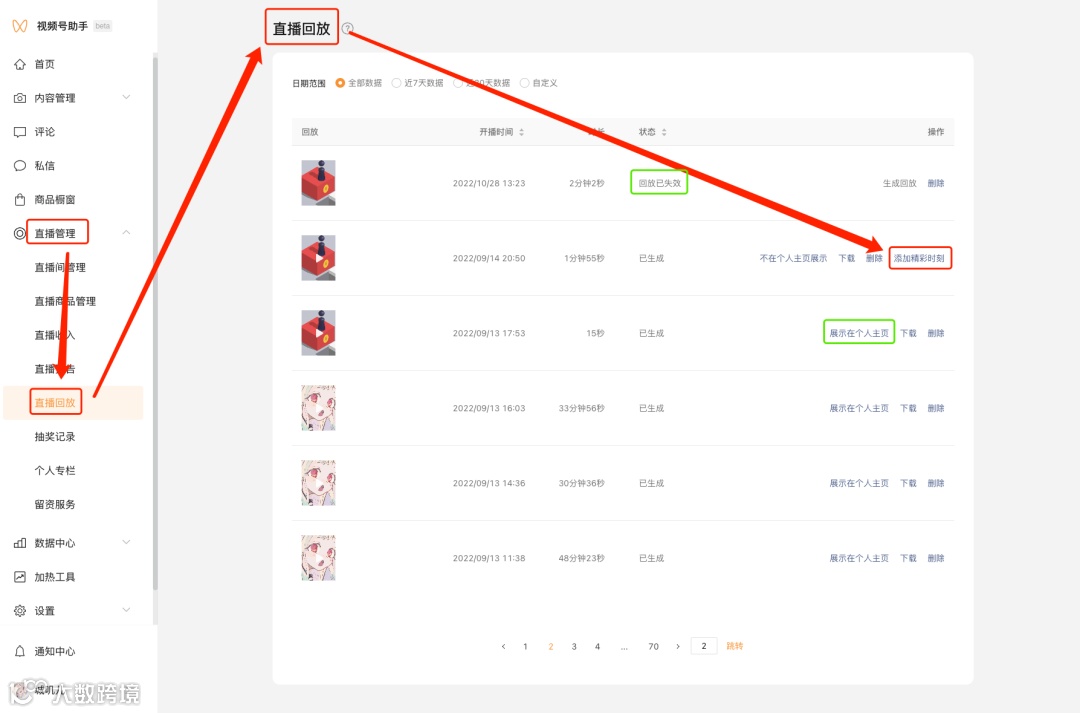1080x713 pixels.
Task: Click the beta badge next to 视频号助手
Action: (x=103, y=26)
